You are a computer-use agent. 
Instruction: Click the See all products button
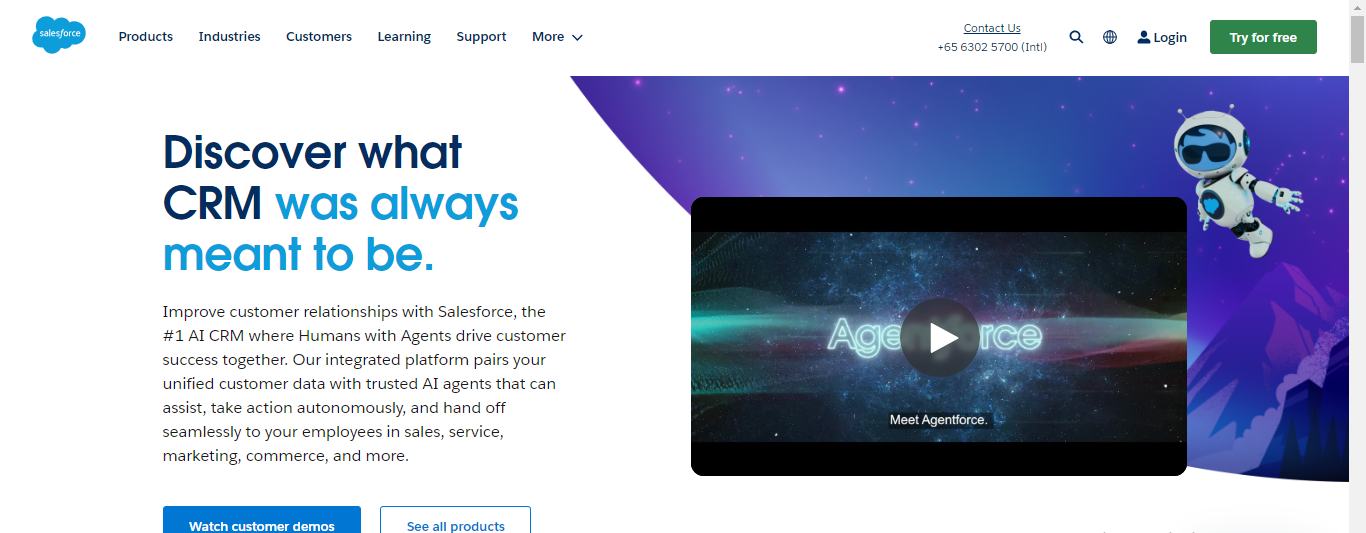point(455,520)
